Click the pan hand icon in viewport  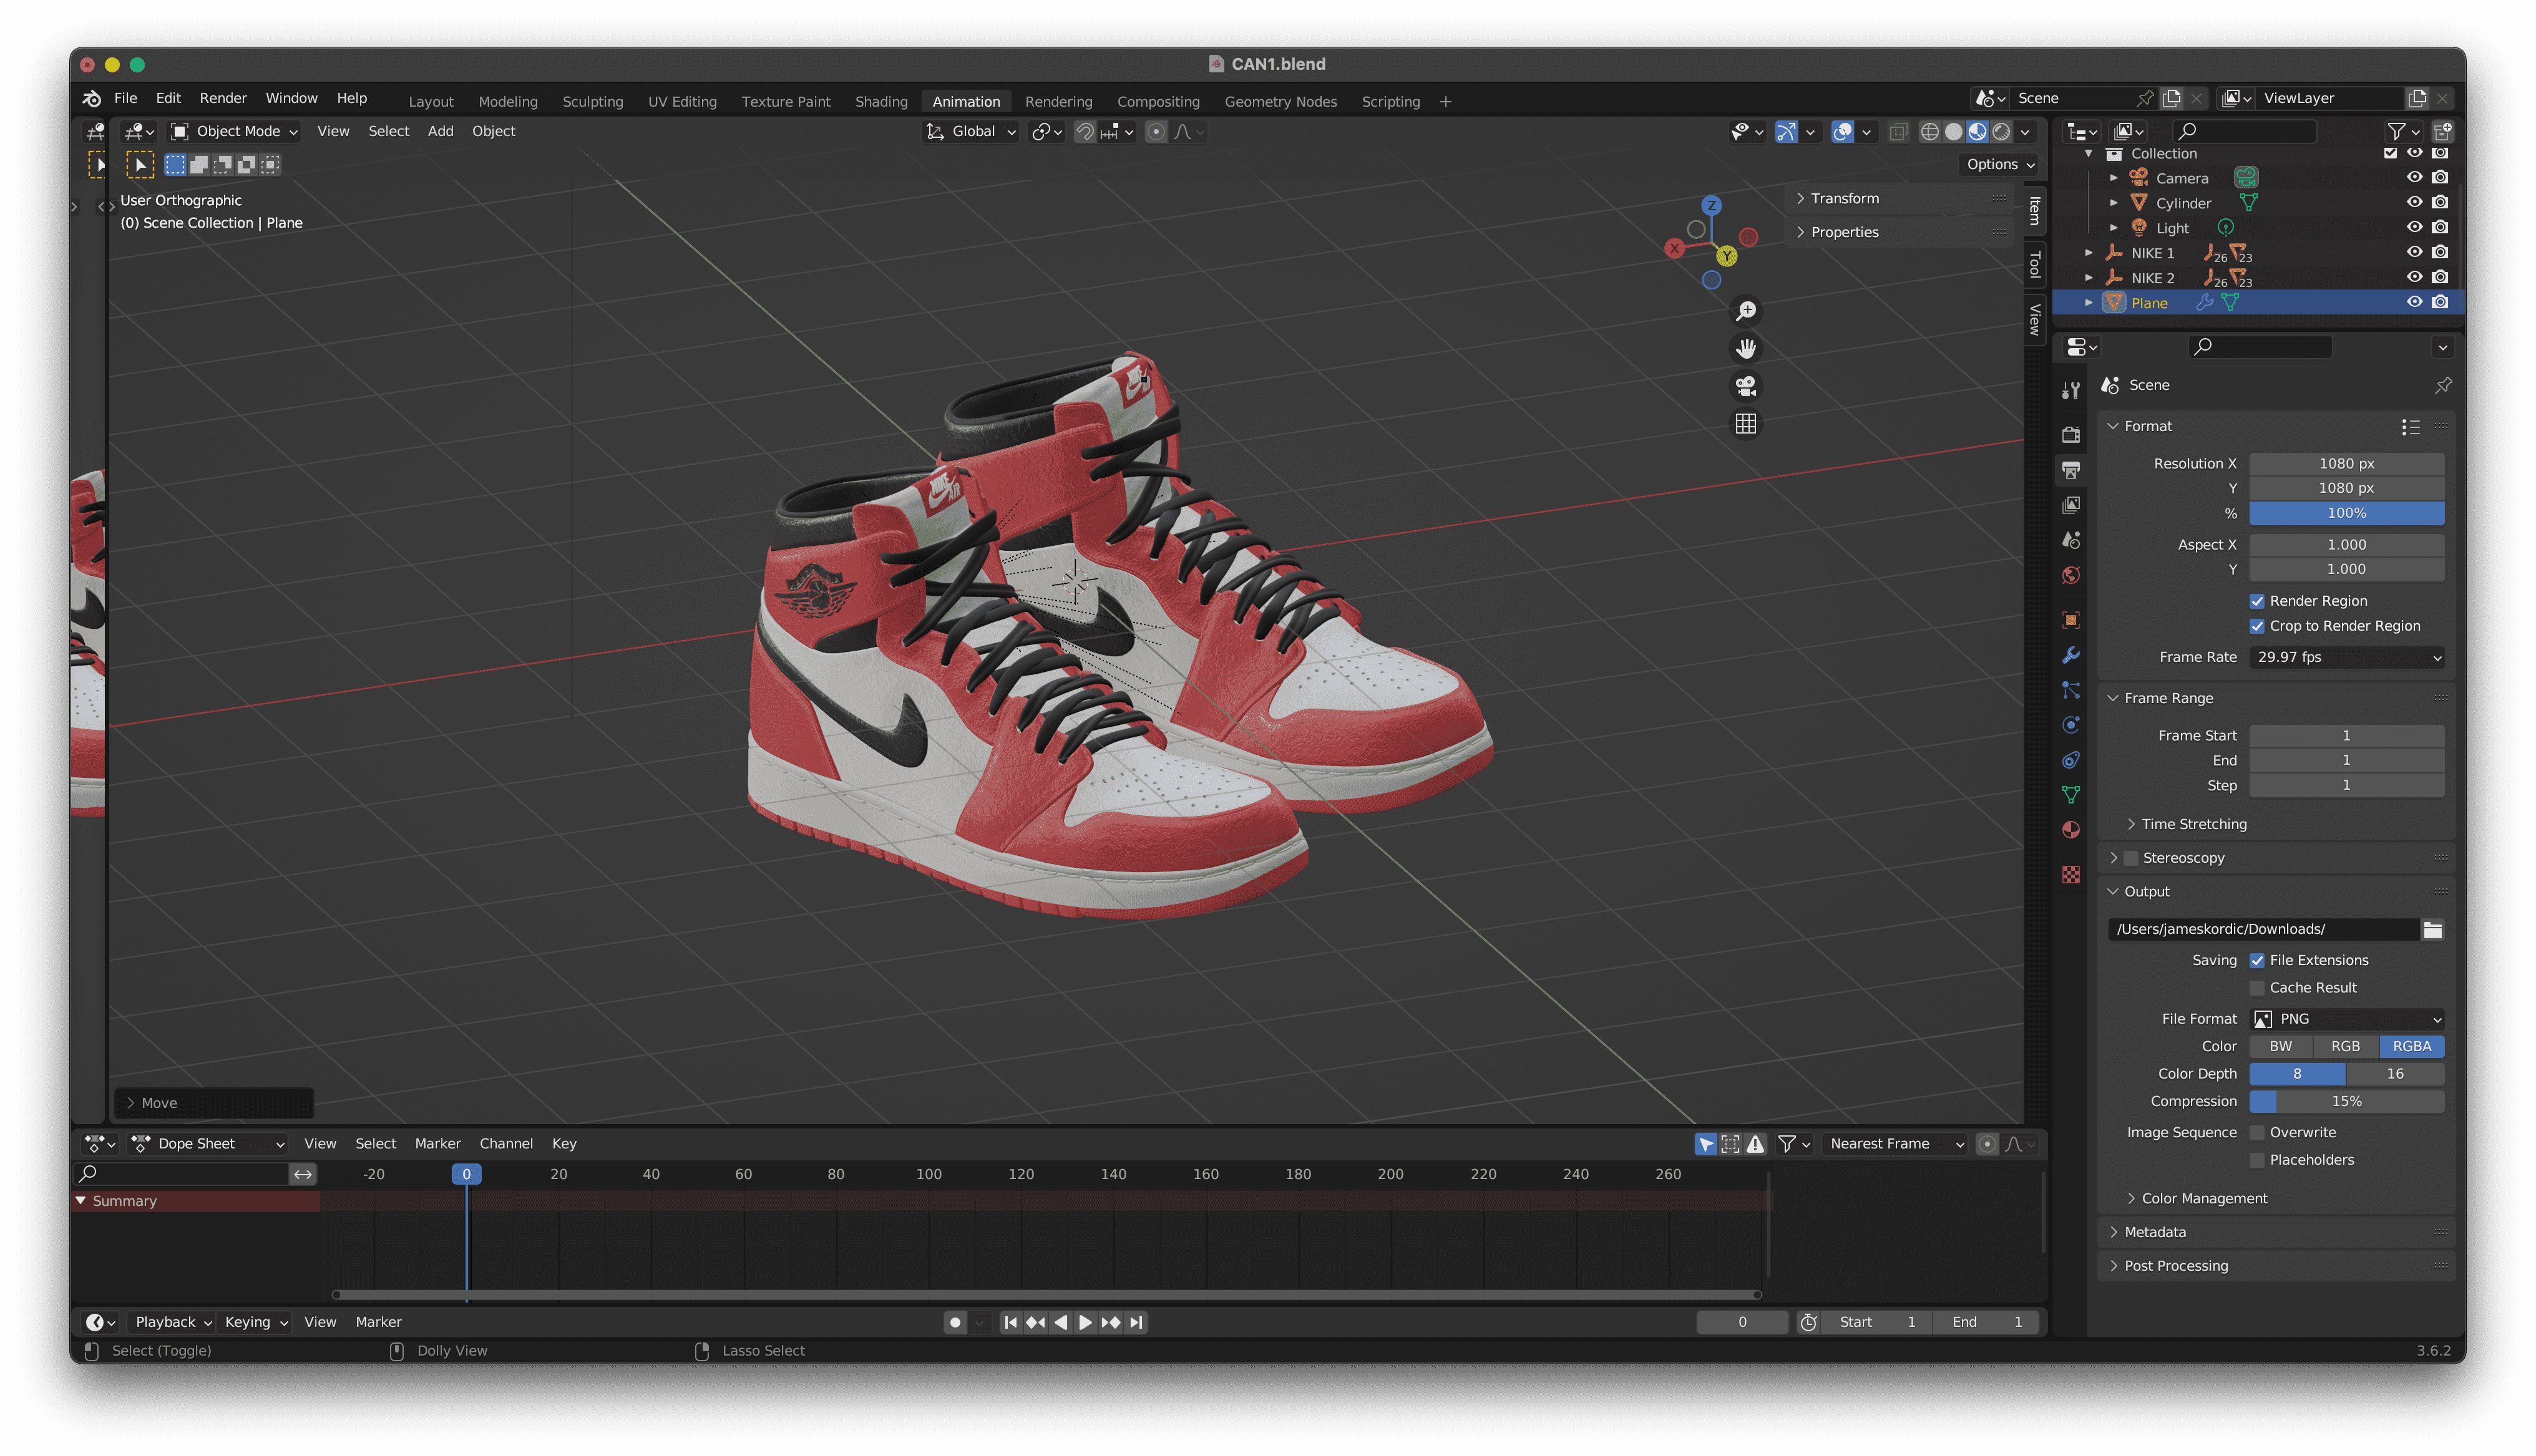pyautogui.click(x=1745, y=348)
